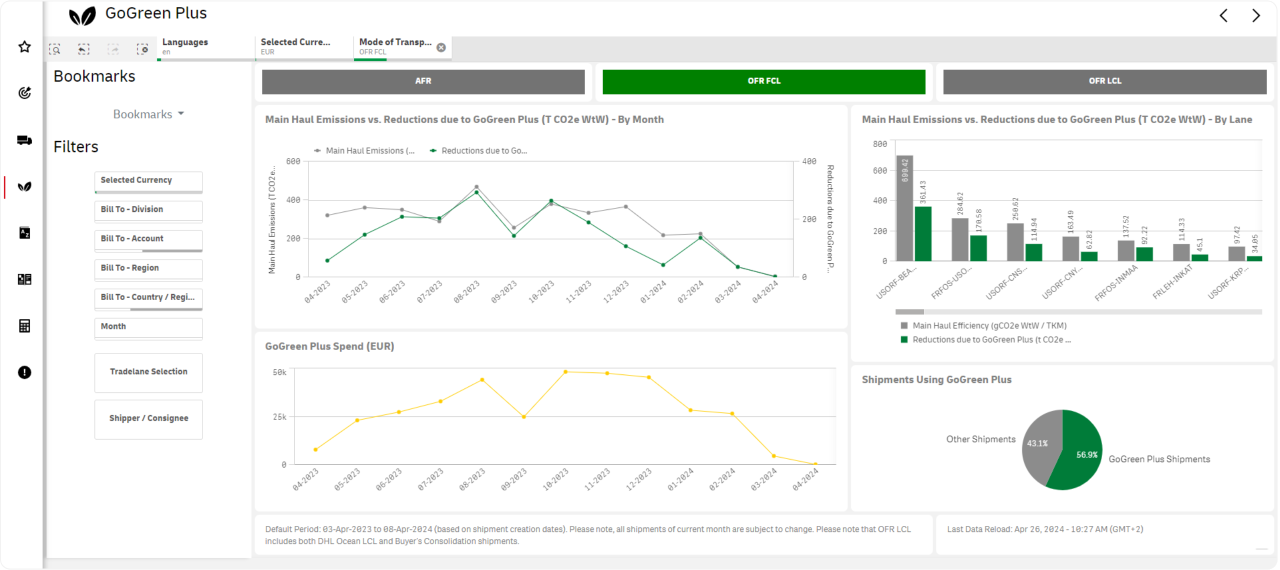Select the green leaf sidebar icon
1280x570 pixels.
(25, 186)
